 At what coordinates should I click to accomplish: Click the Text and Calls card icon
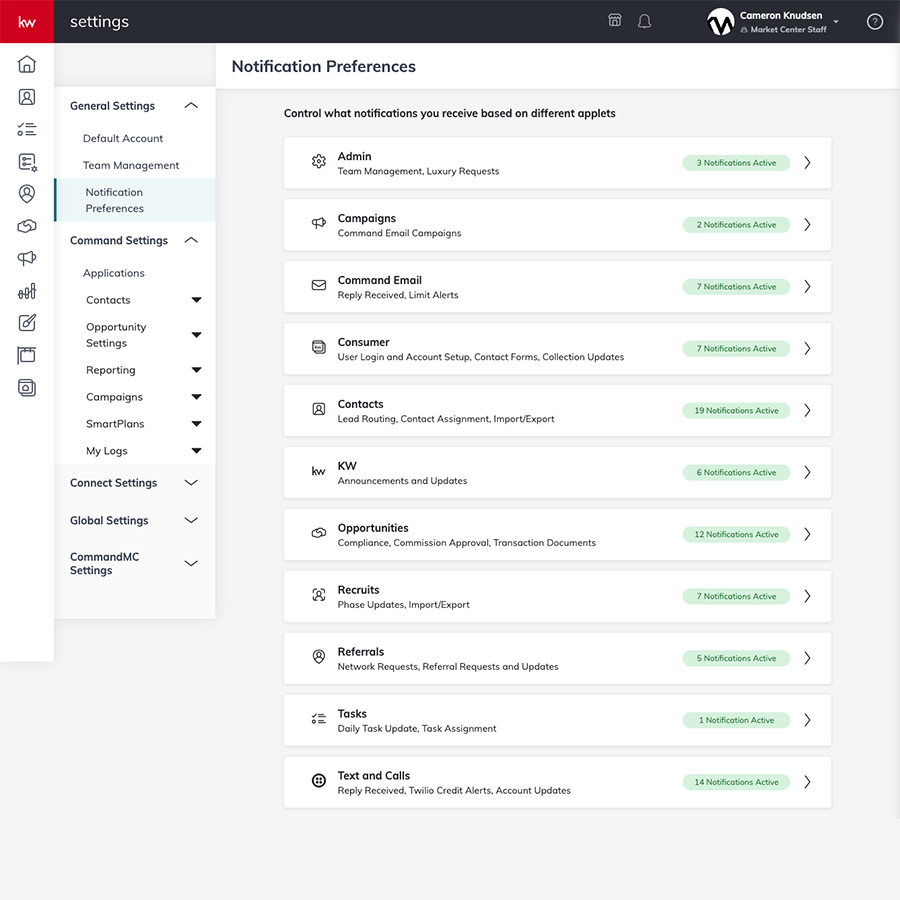[x=319, y=781]
